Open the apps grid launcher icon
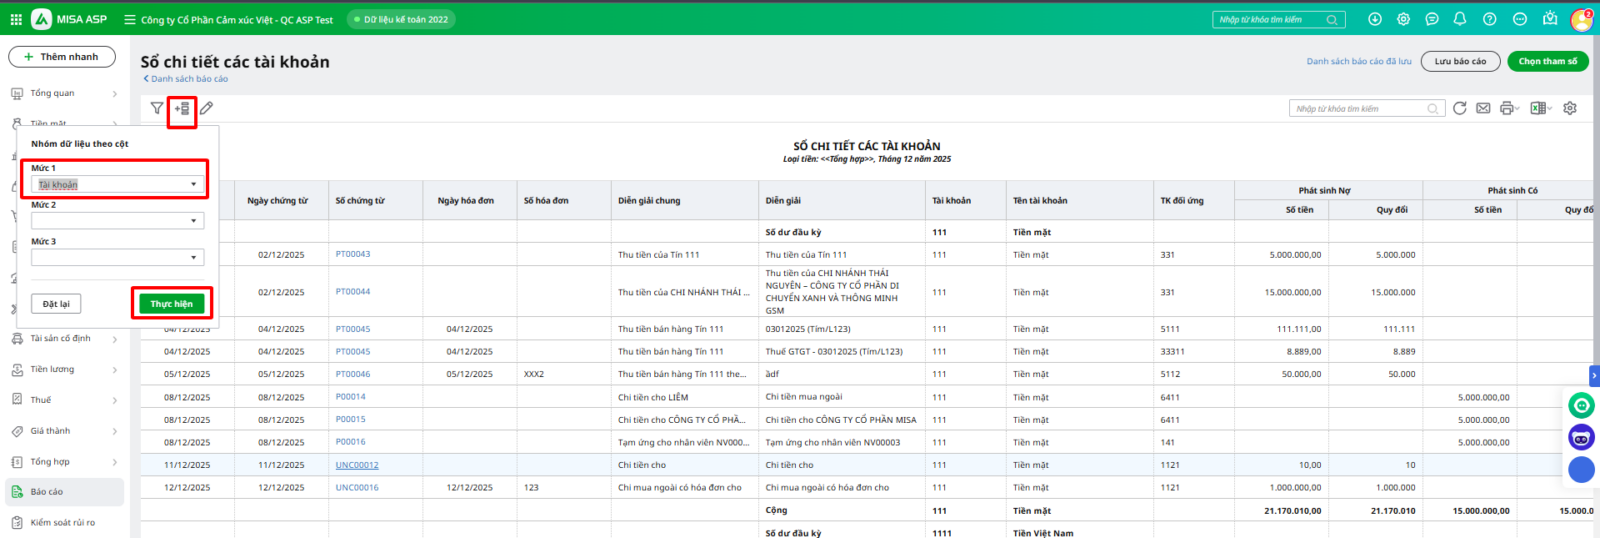The height and width of the screenshot is (538, 1600). [x=16, y=19]
